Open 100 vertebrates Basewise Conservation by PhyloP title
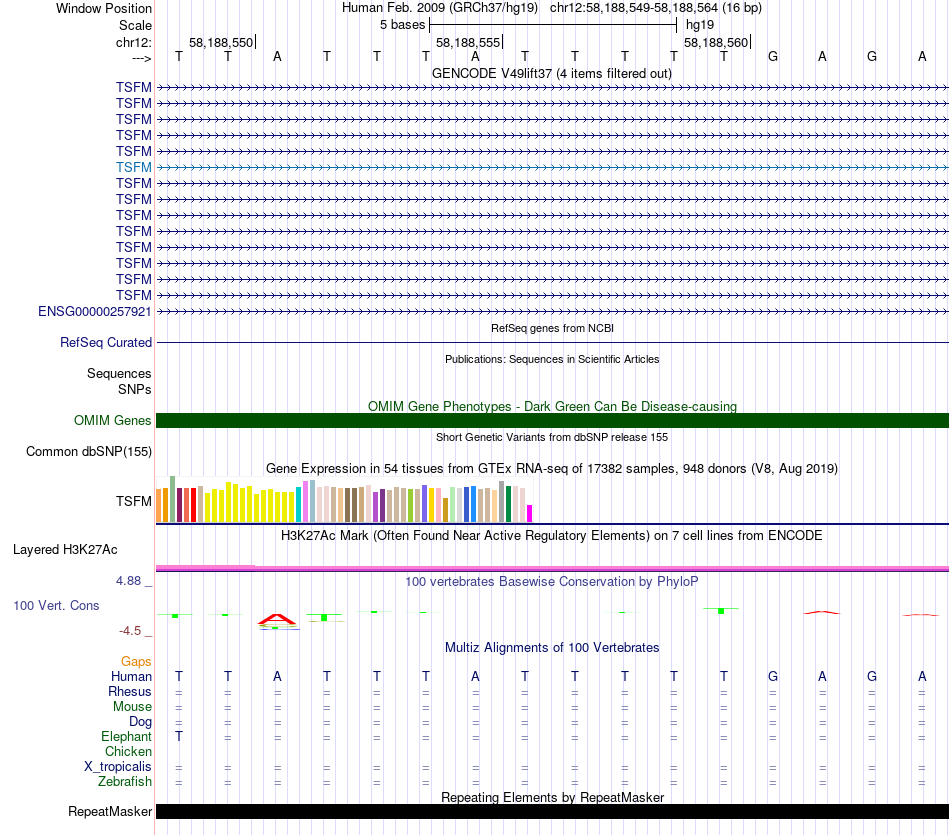 point(552,582)
